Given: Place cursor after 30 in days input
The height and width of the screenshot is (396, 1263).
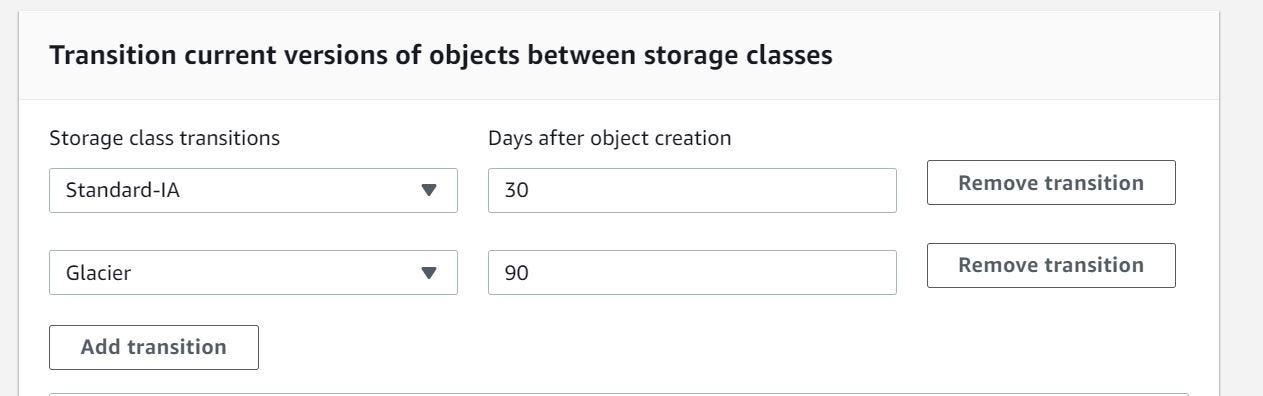Looking at the screenshot, I should point(530,190).
